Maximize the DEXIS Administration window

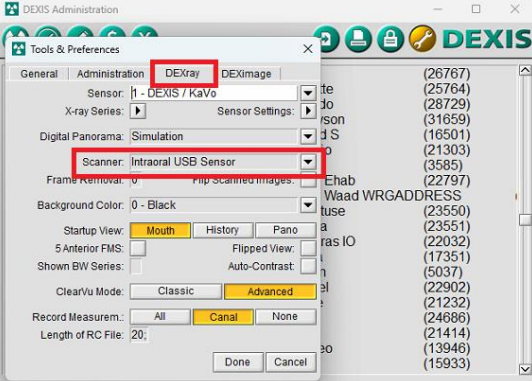[x=476, y=9]
